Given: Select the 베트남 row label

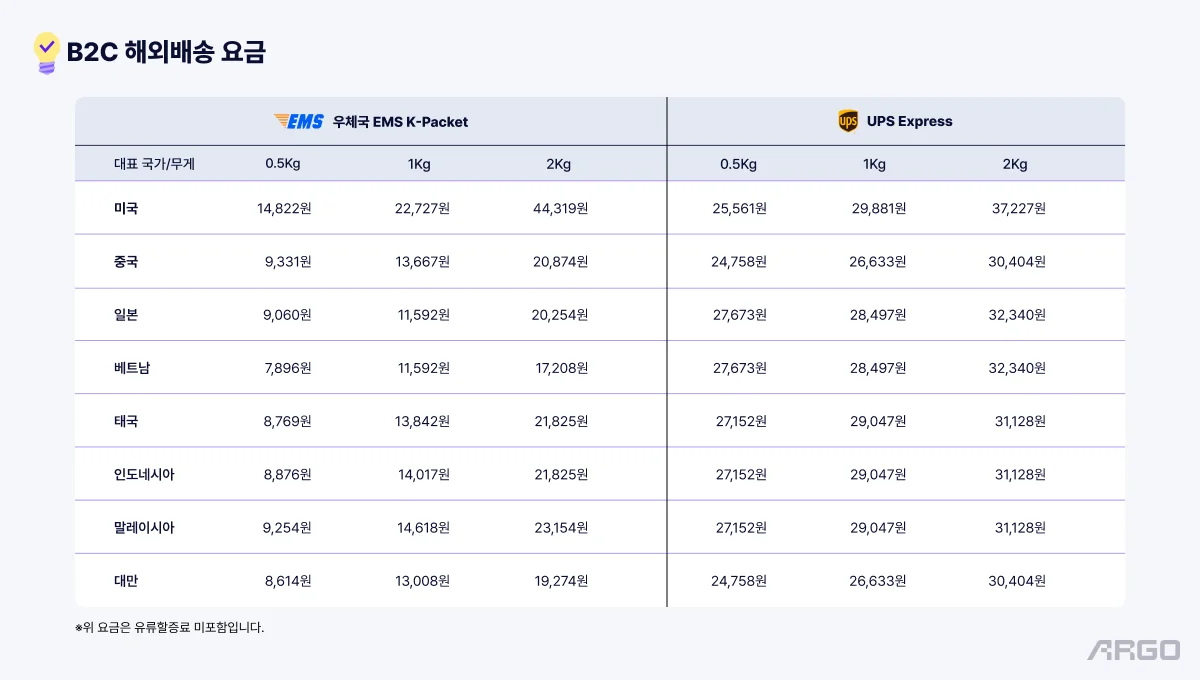Looking at the screenshot, I should point(132,368).
